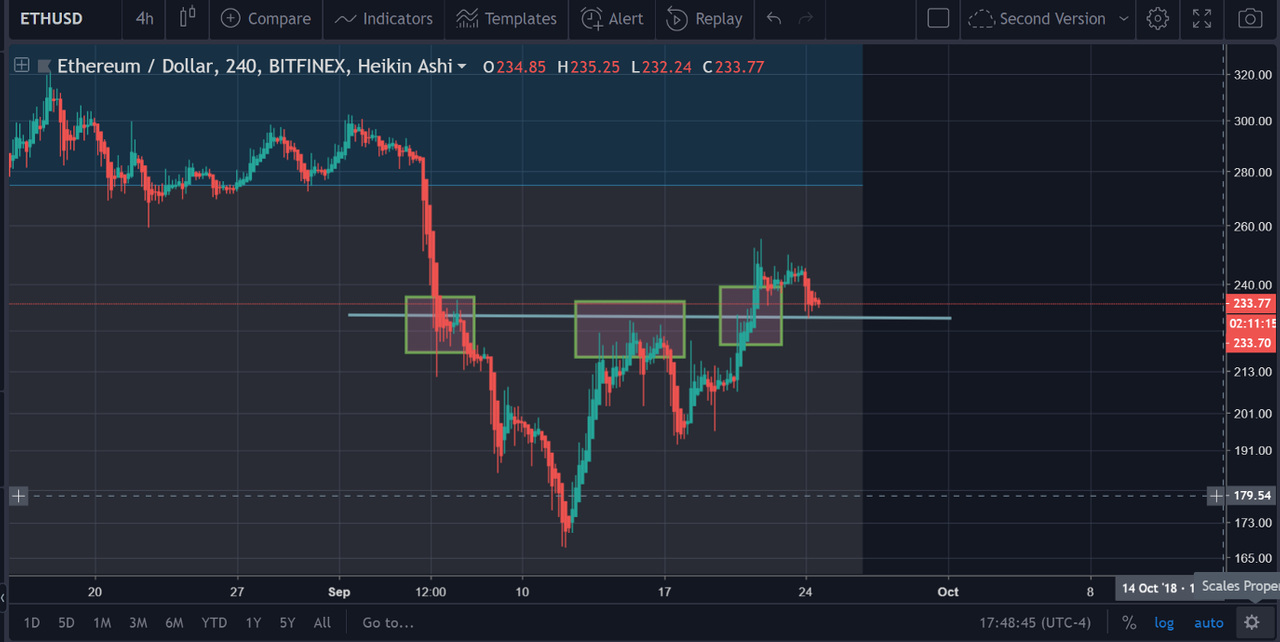
Task: Toggle auto scale
Action: 1208,622
